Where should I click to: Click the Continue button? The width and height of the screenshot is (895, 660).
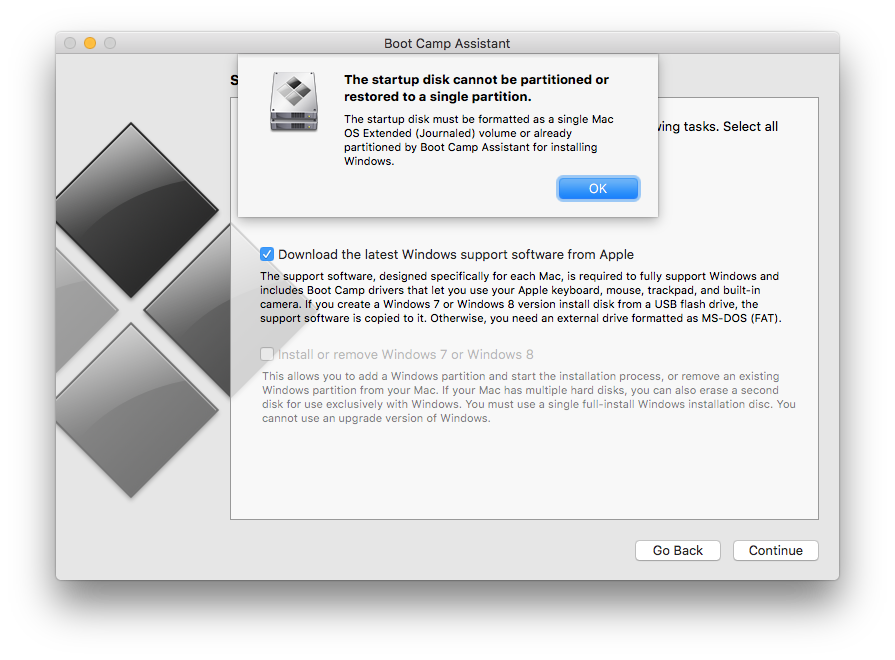coord(775,550)
